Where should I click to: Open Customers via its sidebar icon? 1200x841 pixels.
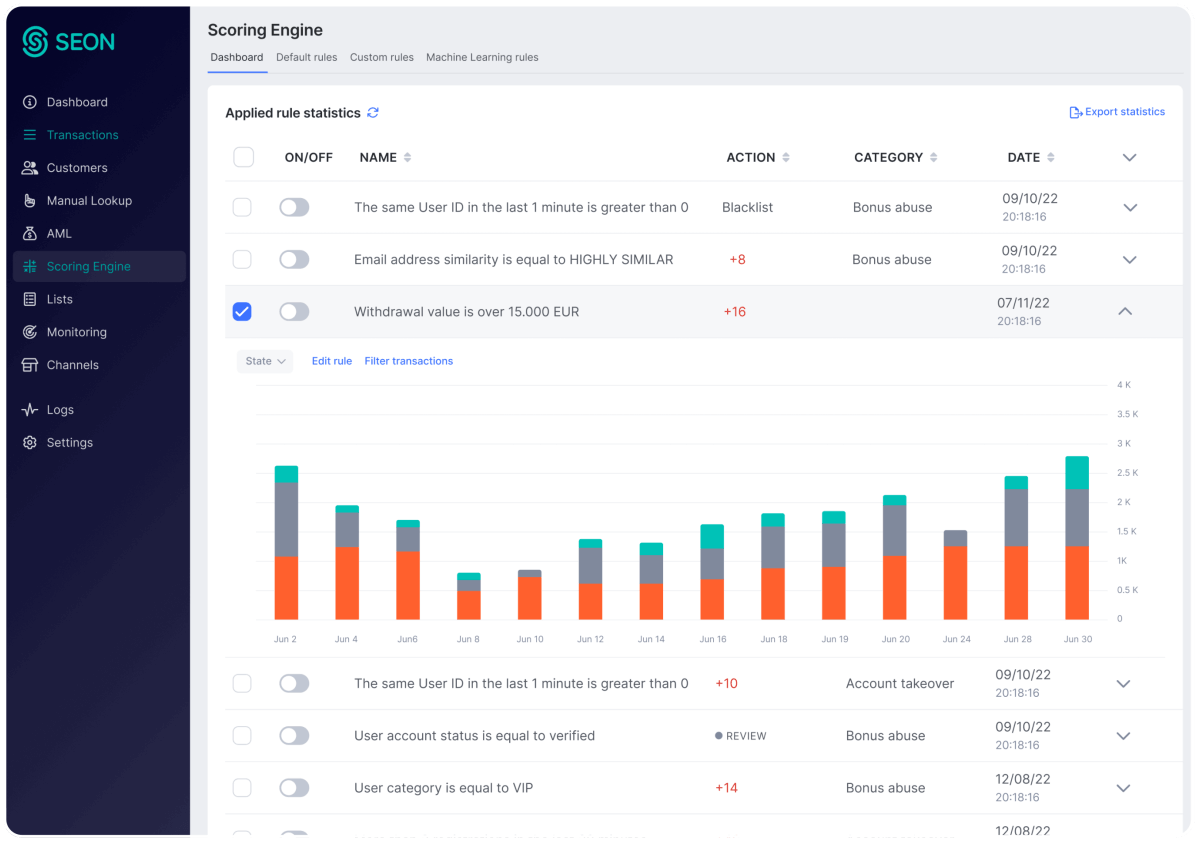pyautogui.click(x=30, y=168)
